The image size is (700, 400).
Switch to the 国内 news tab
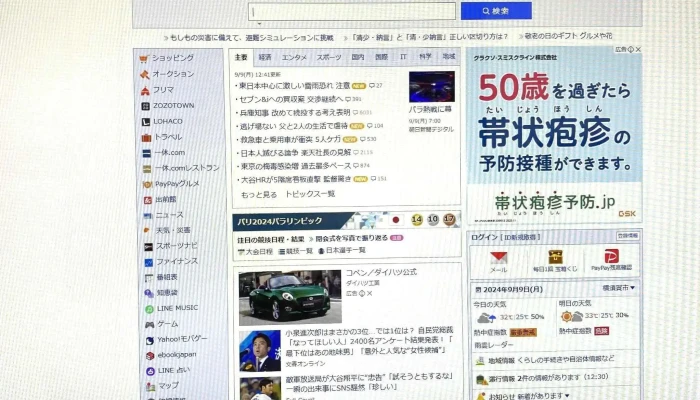[x=358, y=57]
